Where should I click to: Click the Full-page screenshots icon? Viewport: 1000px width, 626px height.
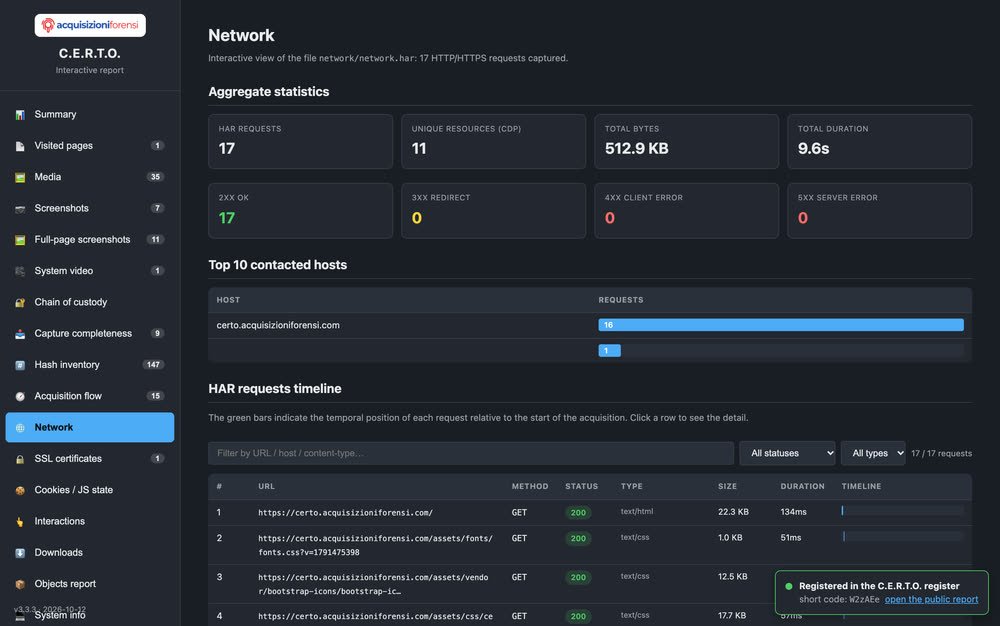click(x=20, y=240)
